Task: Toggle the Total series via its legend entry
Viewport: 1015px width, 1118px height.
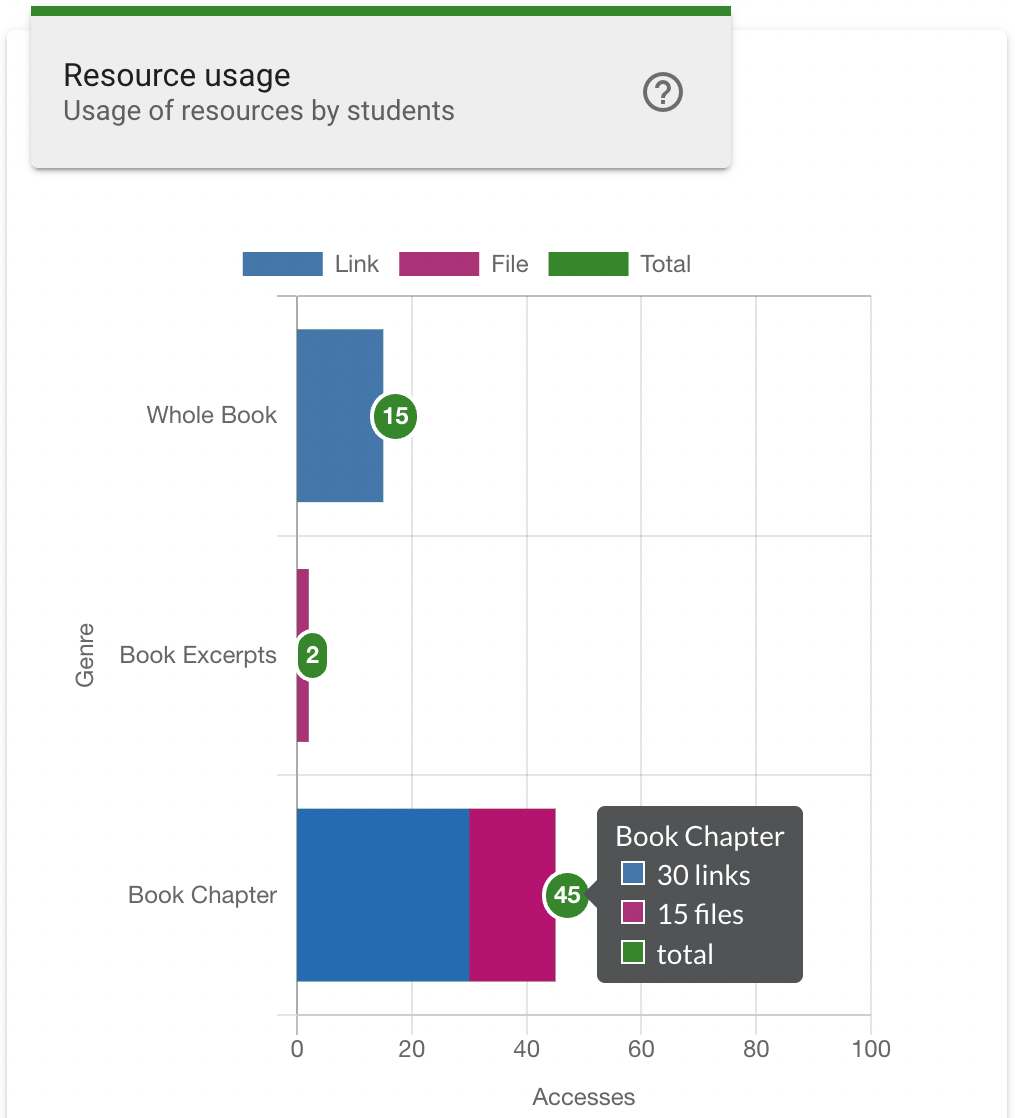Action: (x=663, y=263)
